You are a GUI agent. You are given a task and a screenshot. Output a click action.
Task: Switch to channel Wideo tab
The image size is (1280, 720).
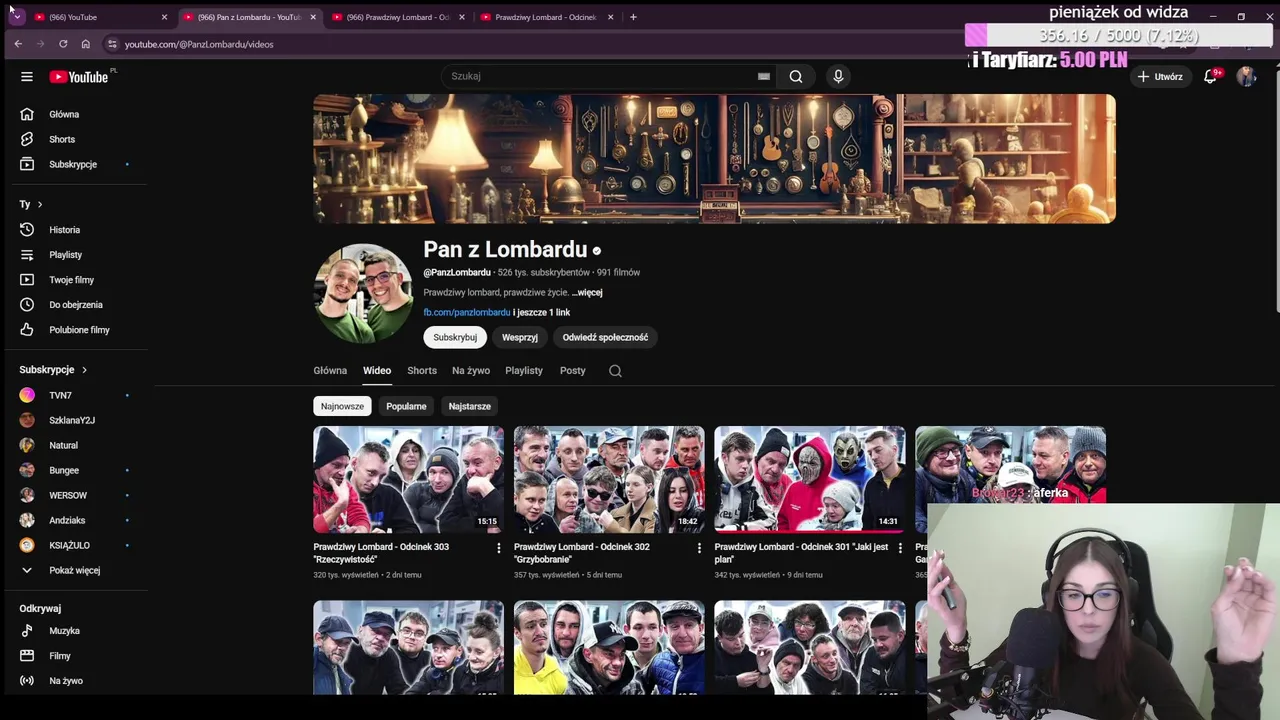pyautogui.click(x=377, y=371)
